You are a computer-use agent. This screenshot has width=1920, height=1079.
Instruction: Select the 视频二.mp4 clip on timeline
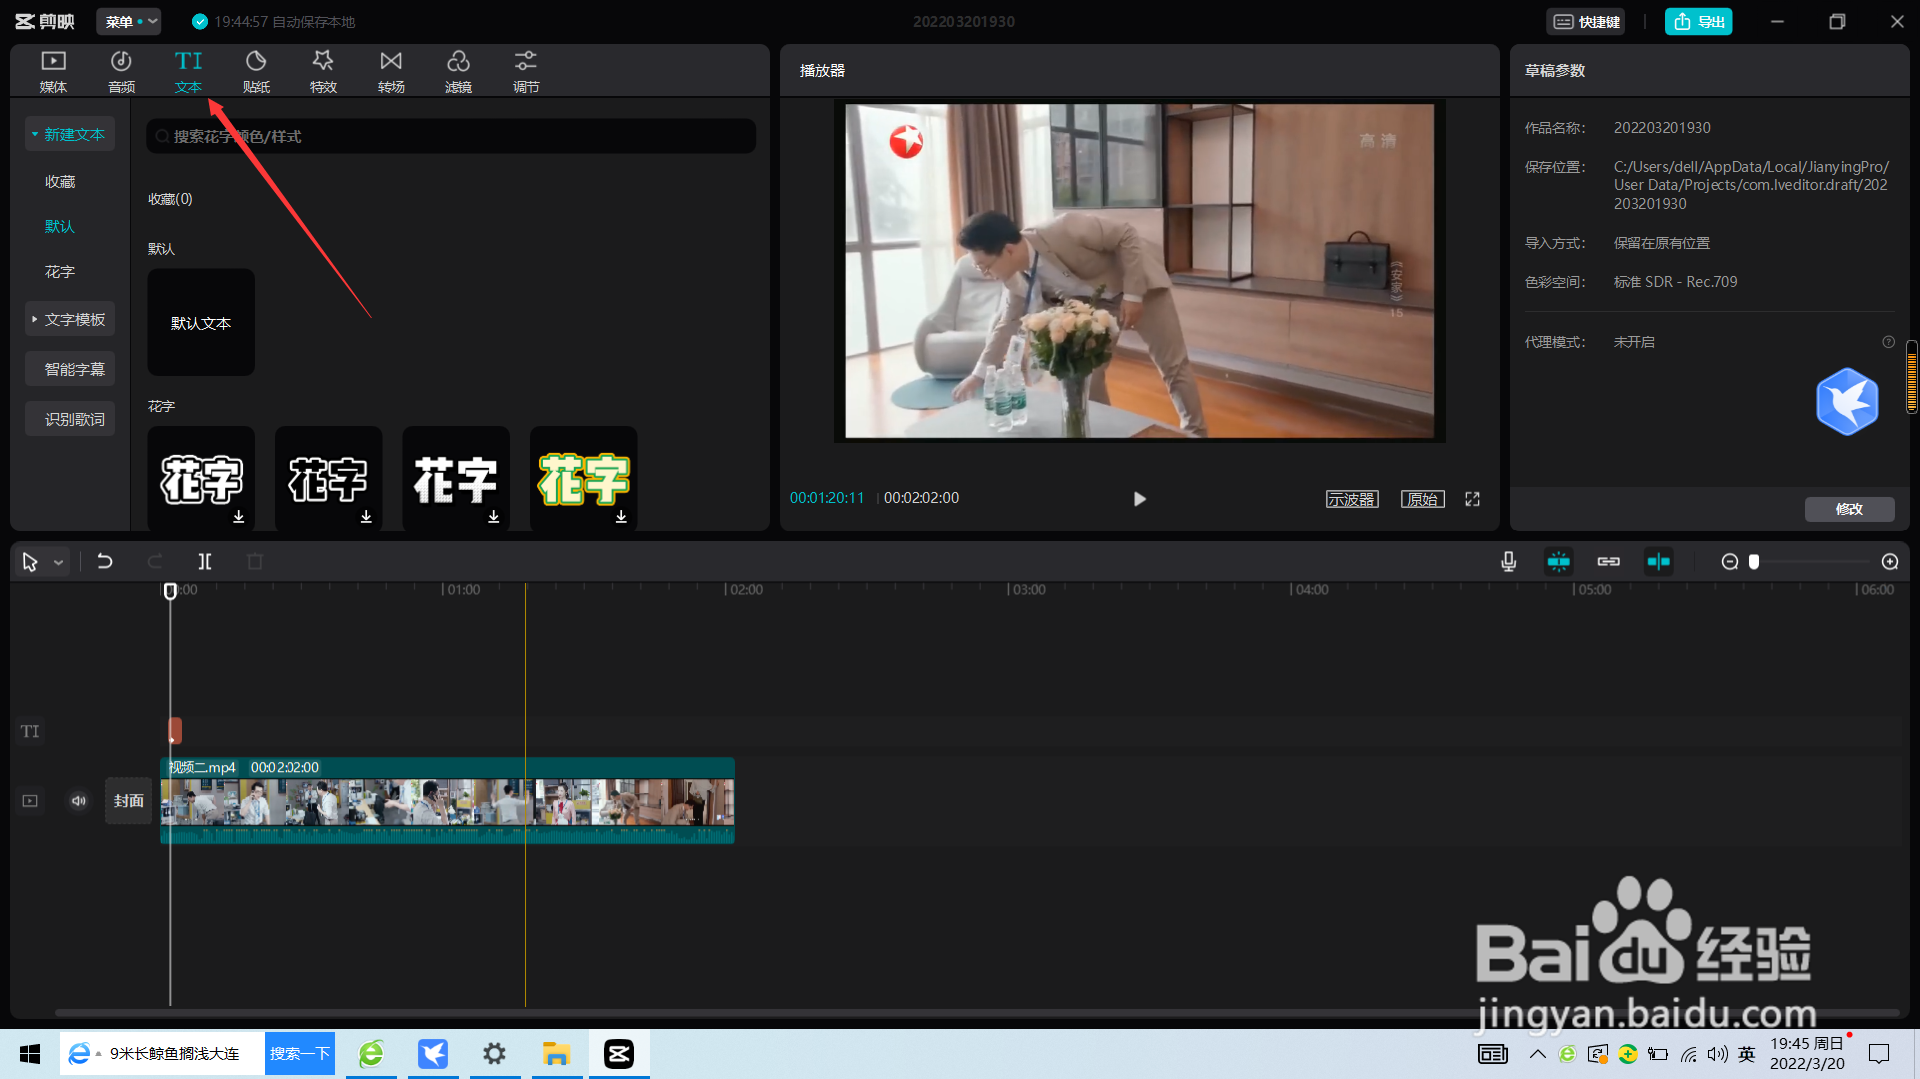pos(447,801)
